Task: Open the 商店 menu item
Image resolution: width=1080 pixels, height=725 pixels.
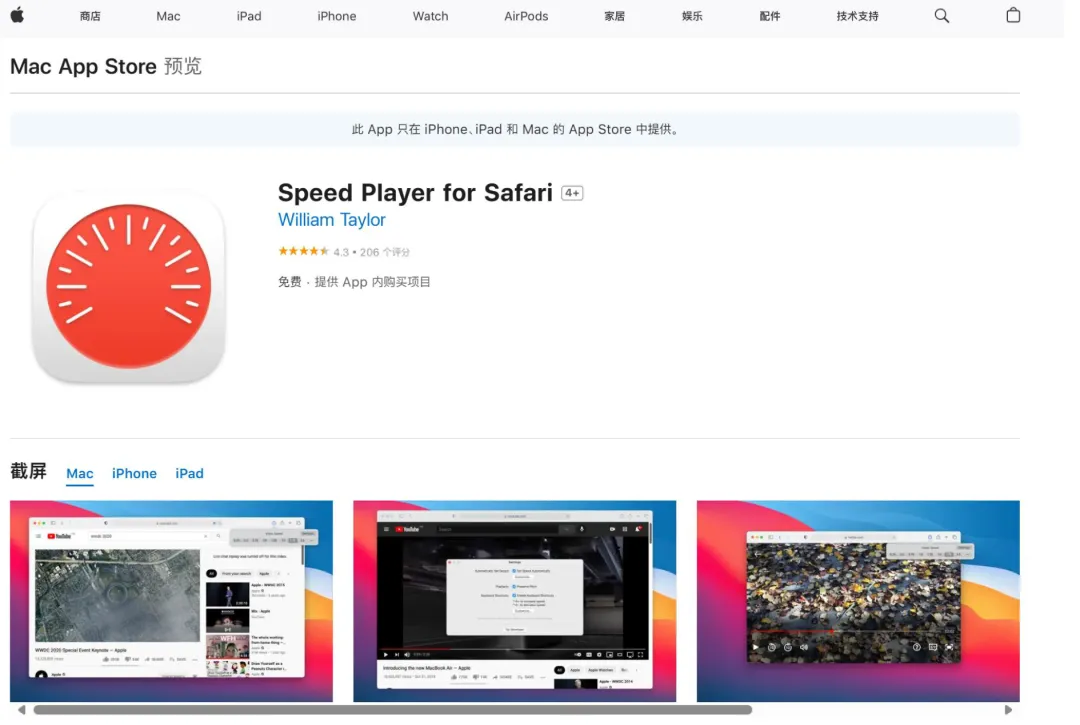Action: pyautogui.click(x=90, y=16)
